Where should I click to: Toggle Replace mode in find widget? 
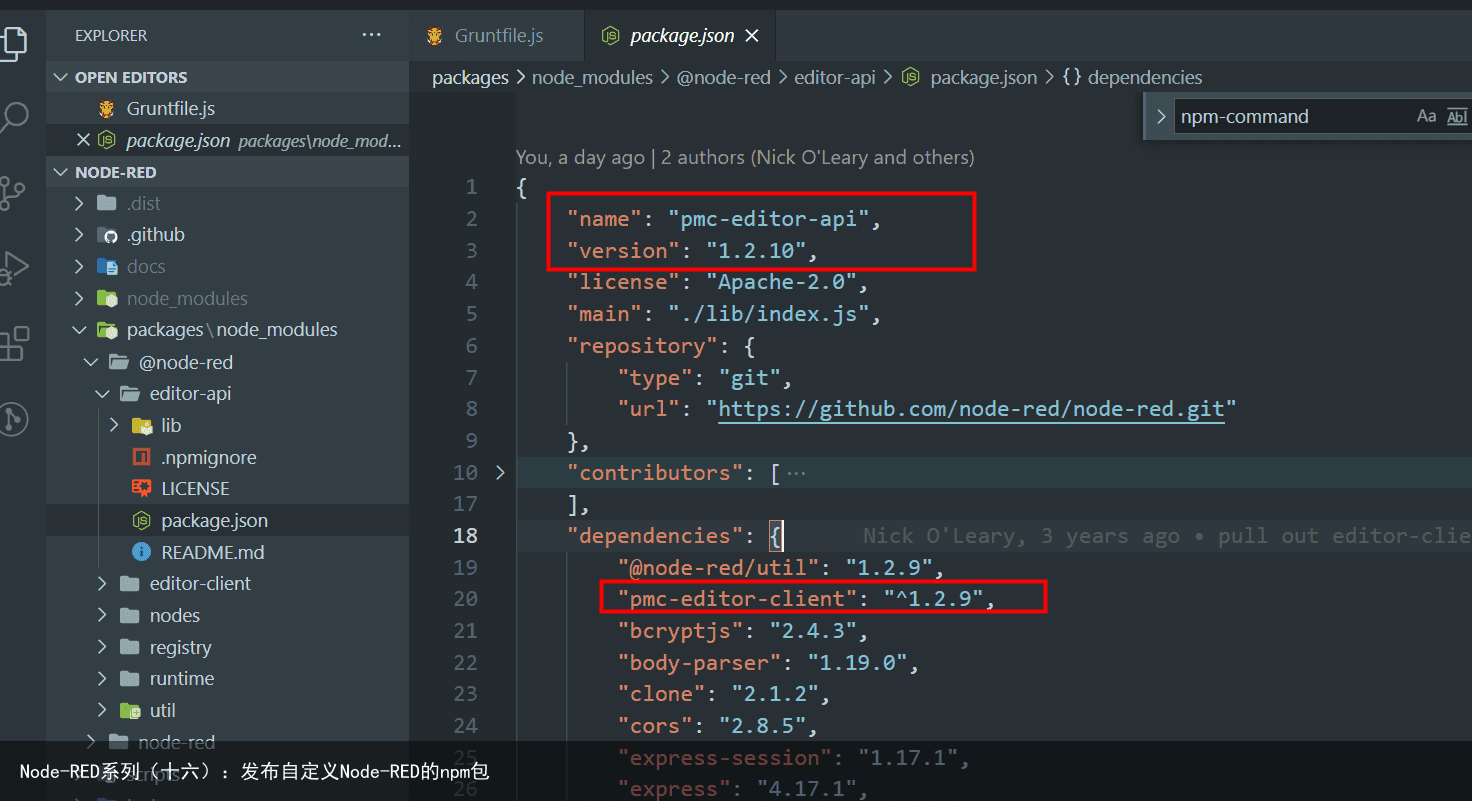tap(1160, 117)
